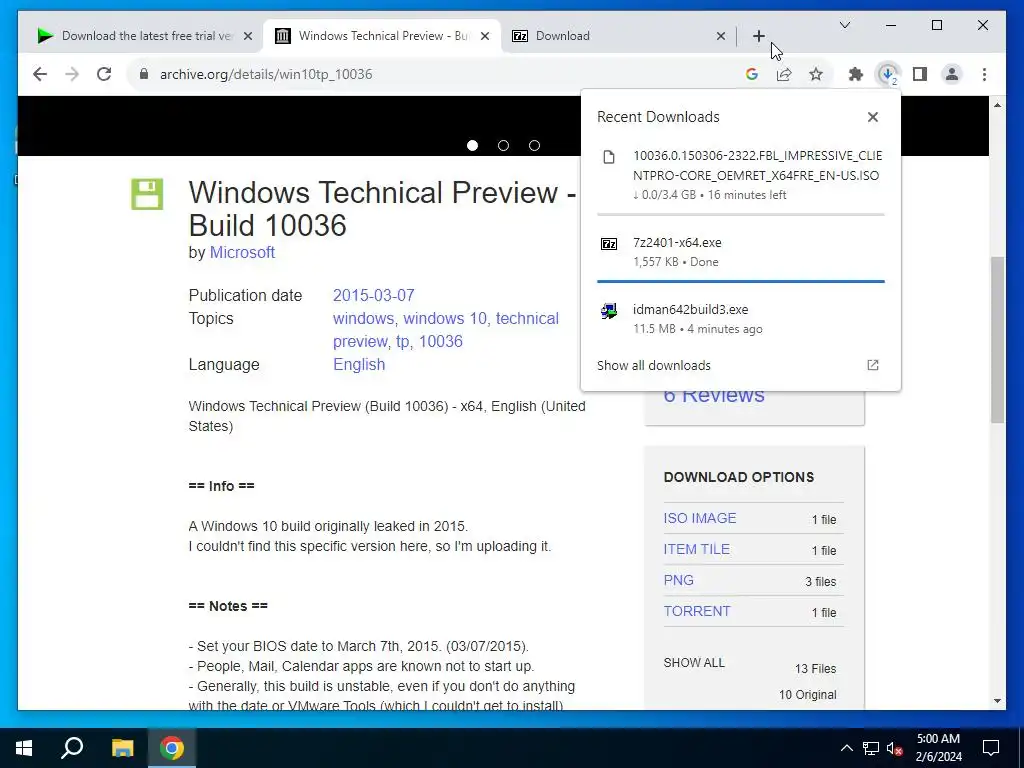This screenshot has height=768, width=1024.
Task: Close the Recent Downloads popup
Action: tap(872, 117)
